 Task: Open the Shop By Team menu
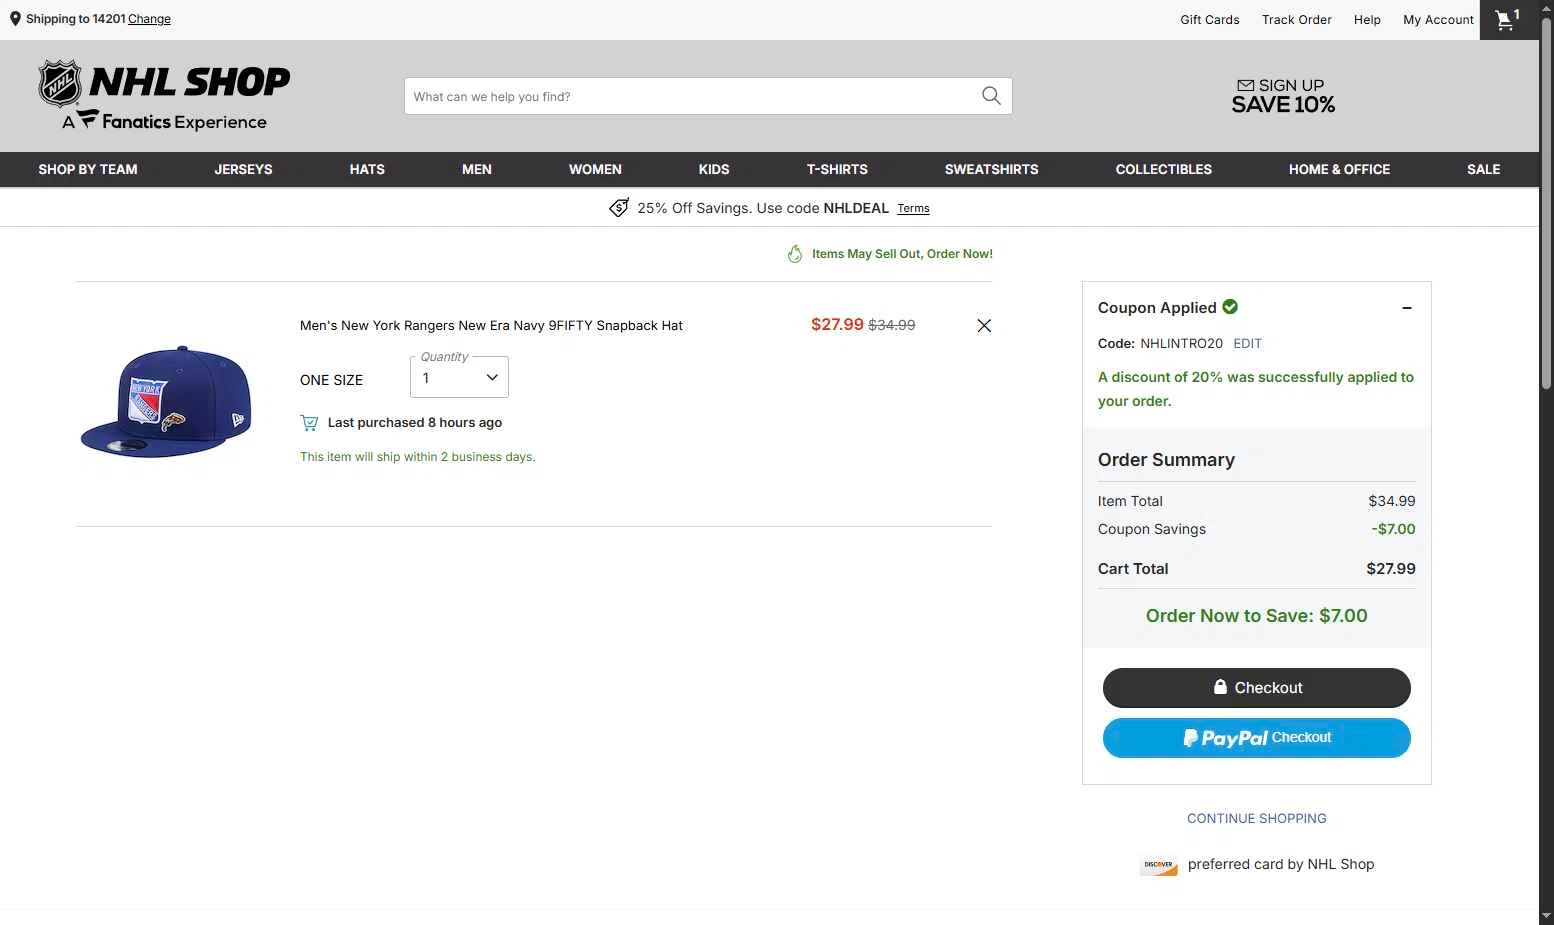(x=88, y=170)
